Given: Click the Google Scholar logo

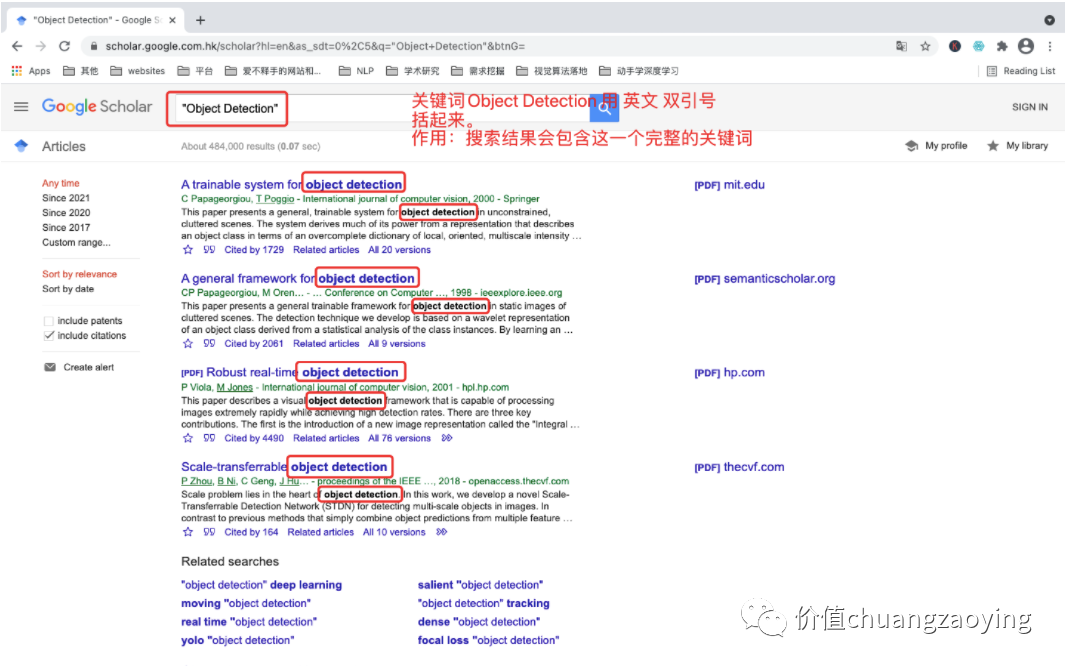Looking at the screenshot, I should click(x=97, y=107).
